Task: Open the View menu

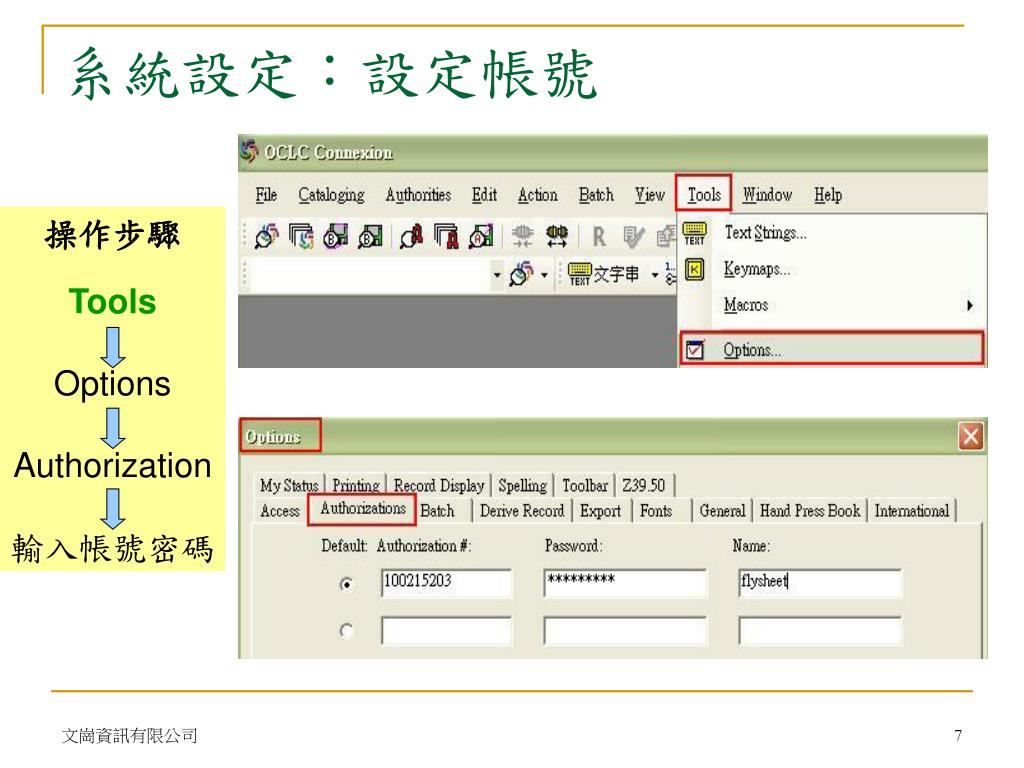Action: 649,195
